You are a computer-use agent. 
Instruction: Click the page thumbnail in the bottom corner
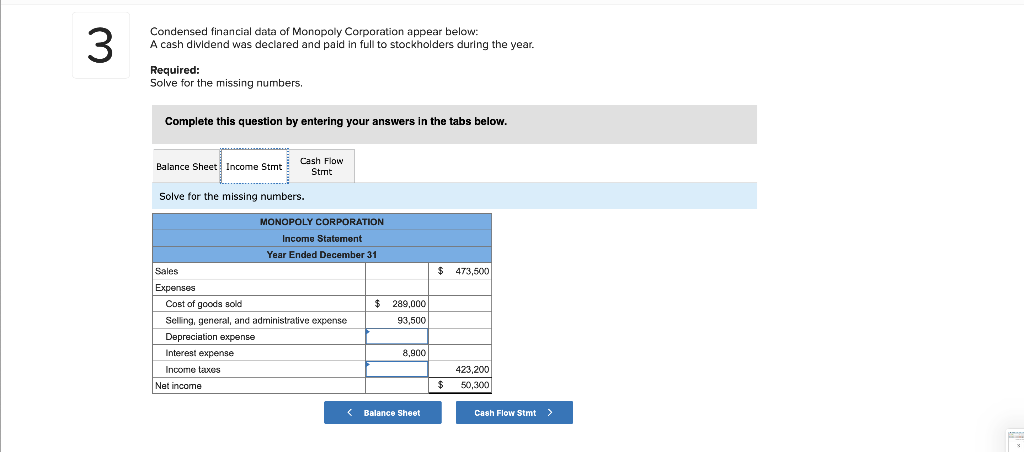1014,440
